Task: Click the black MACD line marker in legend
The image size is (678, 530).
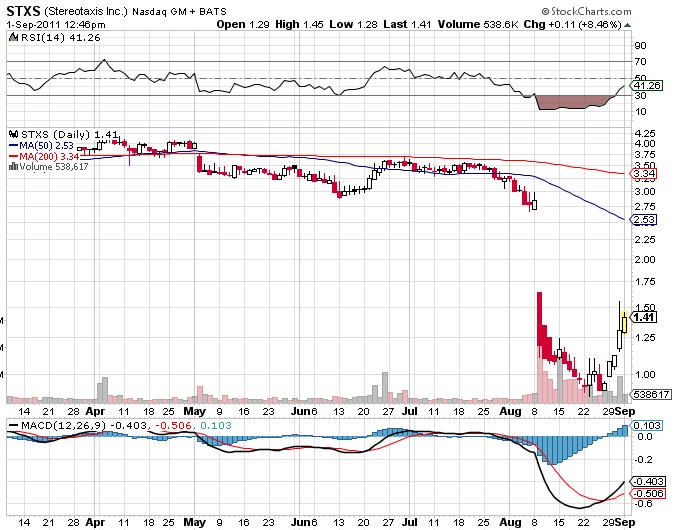Action: click(13, 425)
